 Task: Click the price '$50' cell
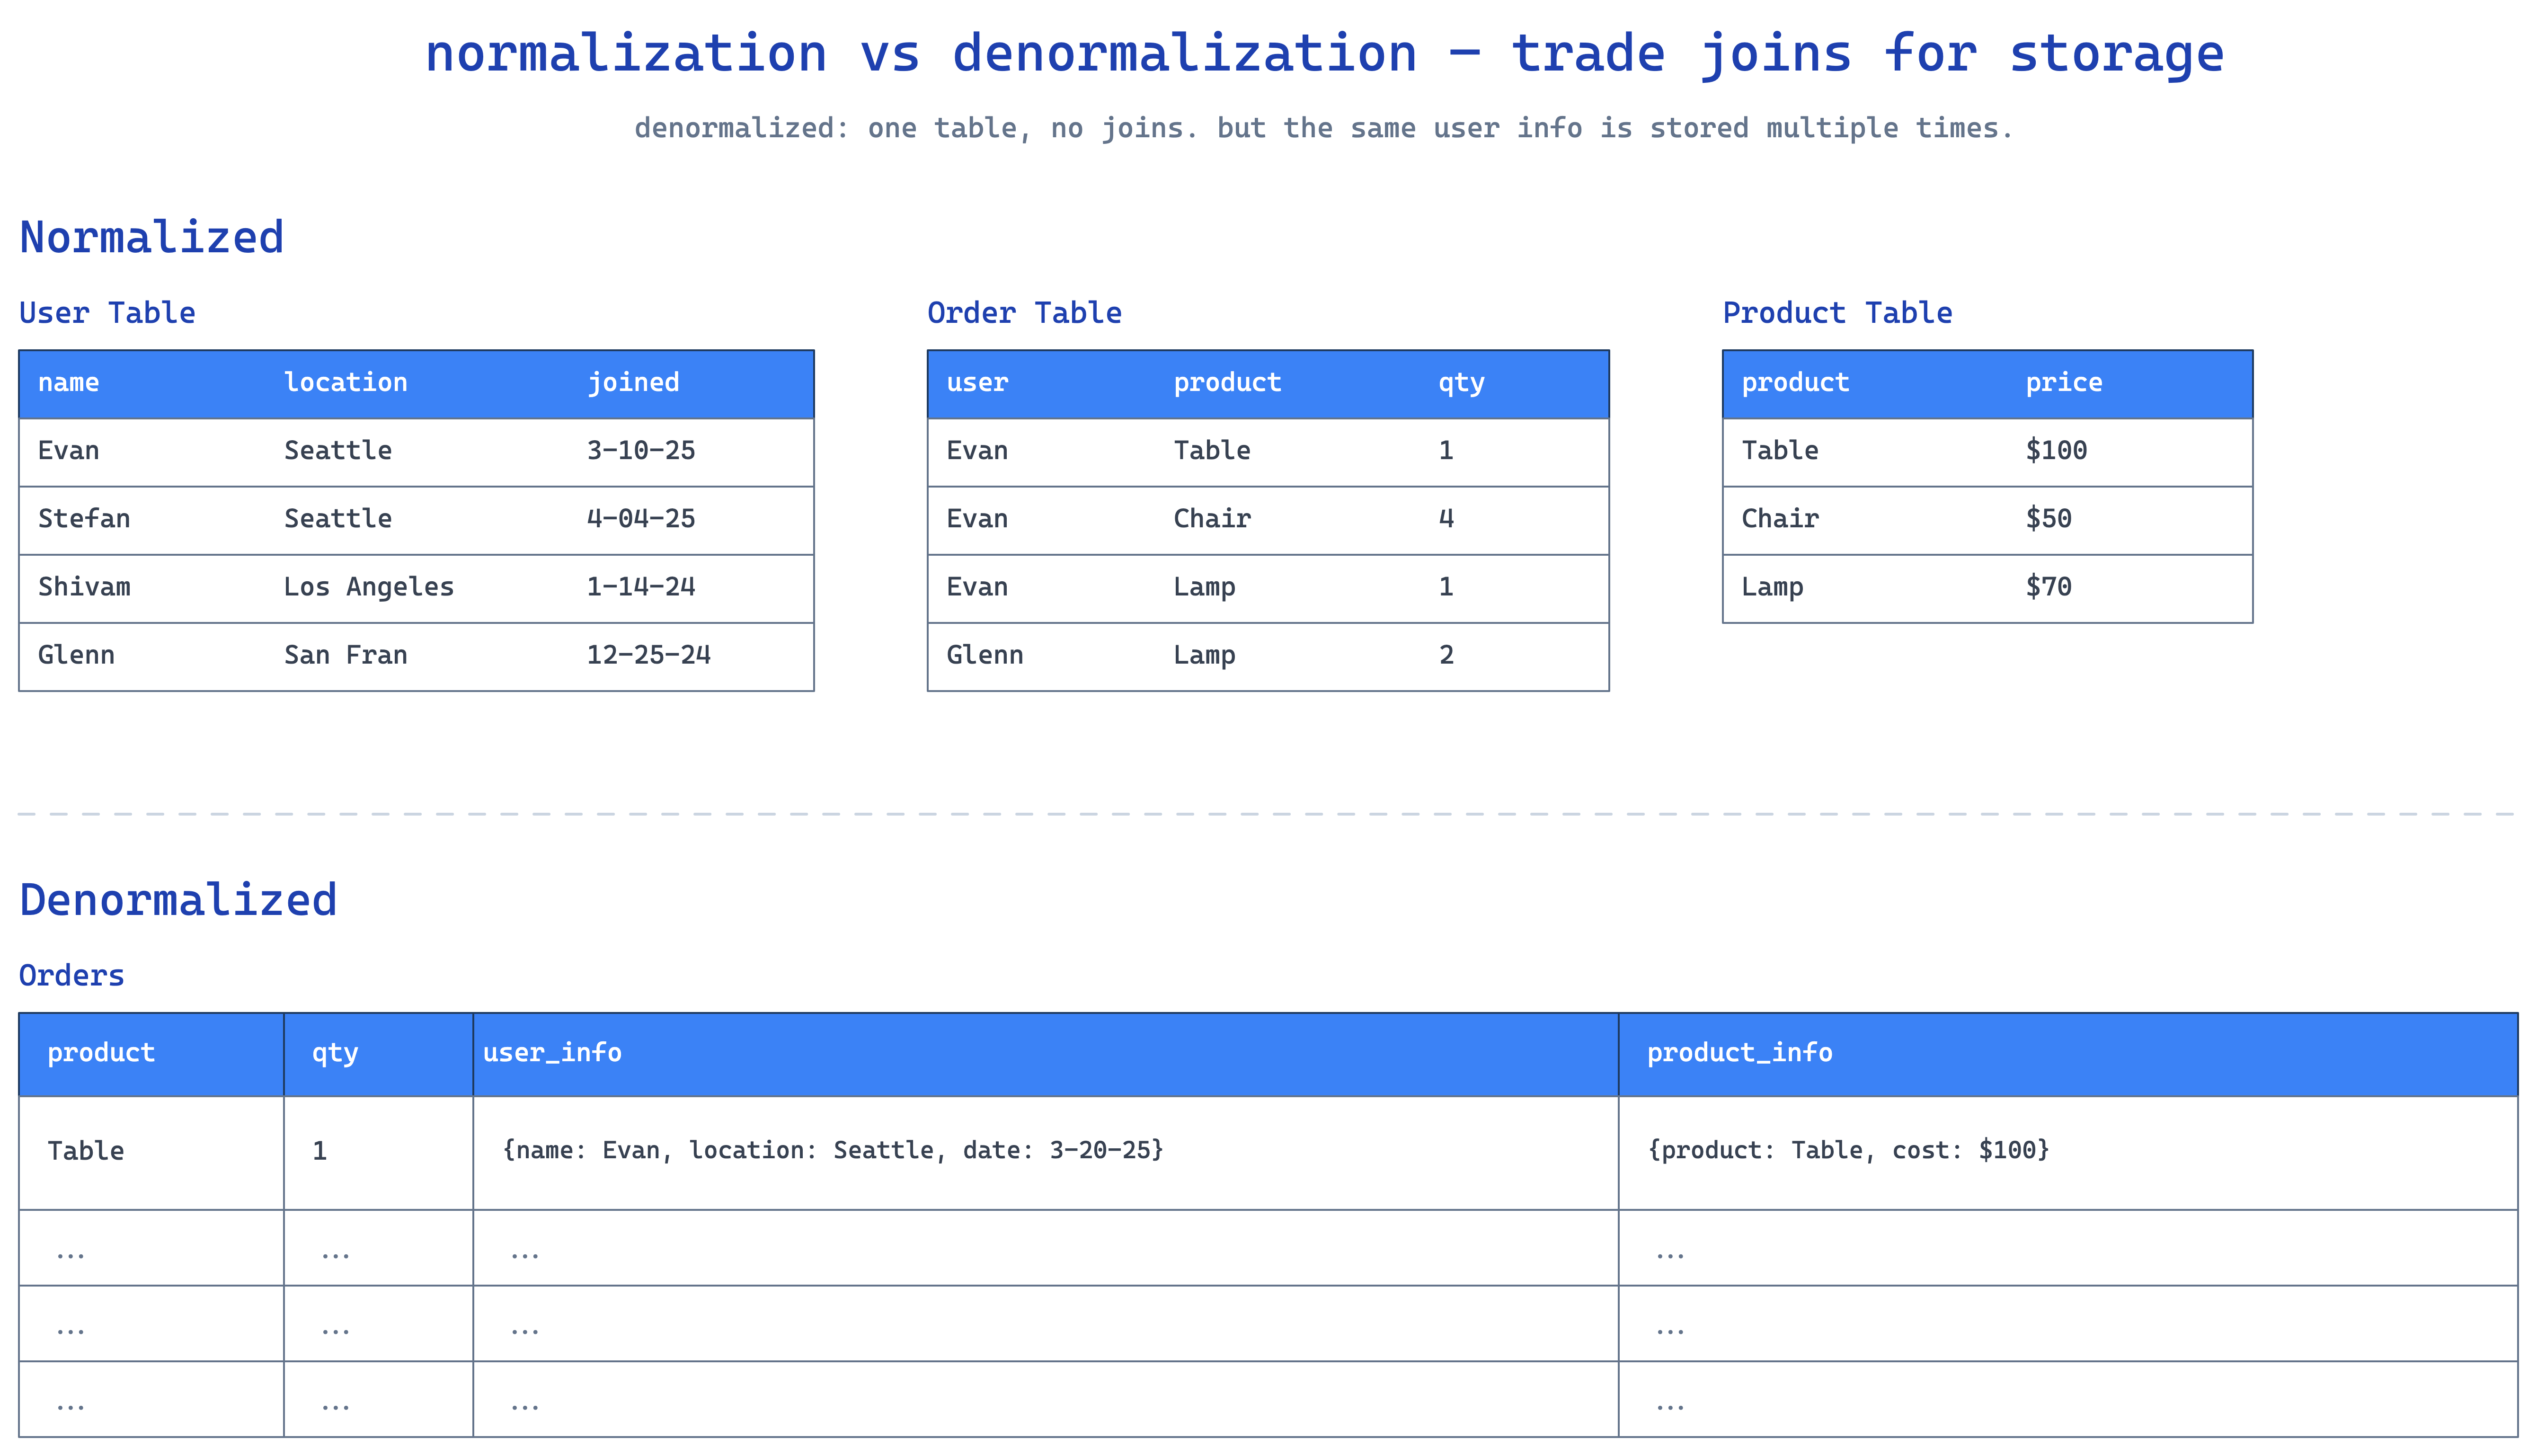2048,518
